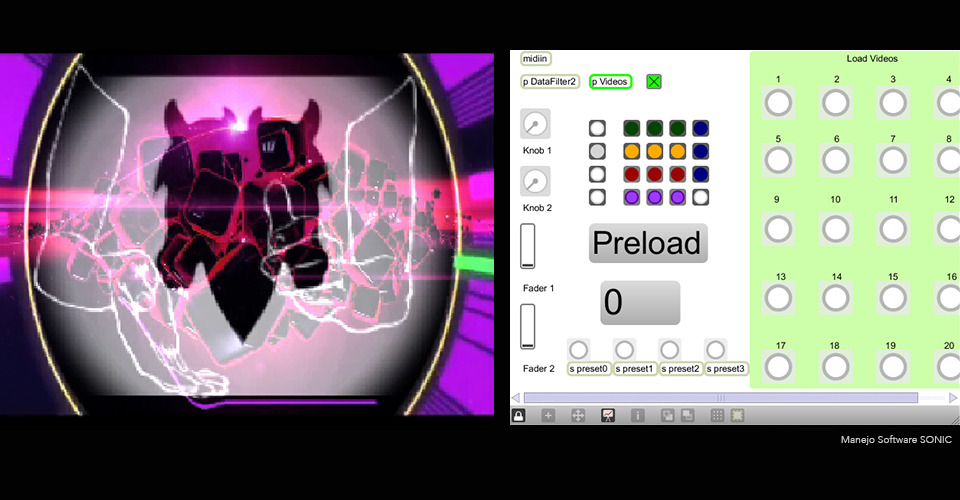Select the p Videos subpatcher object

[610, 81]
